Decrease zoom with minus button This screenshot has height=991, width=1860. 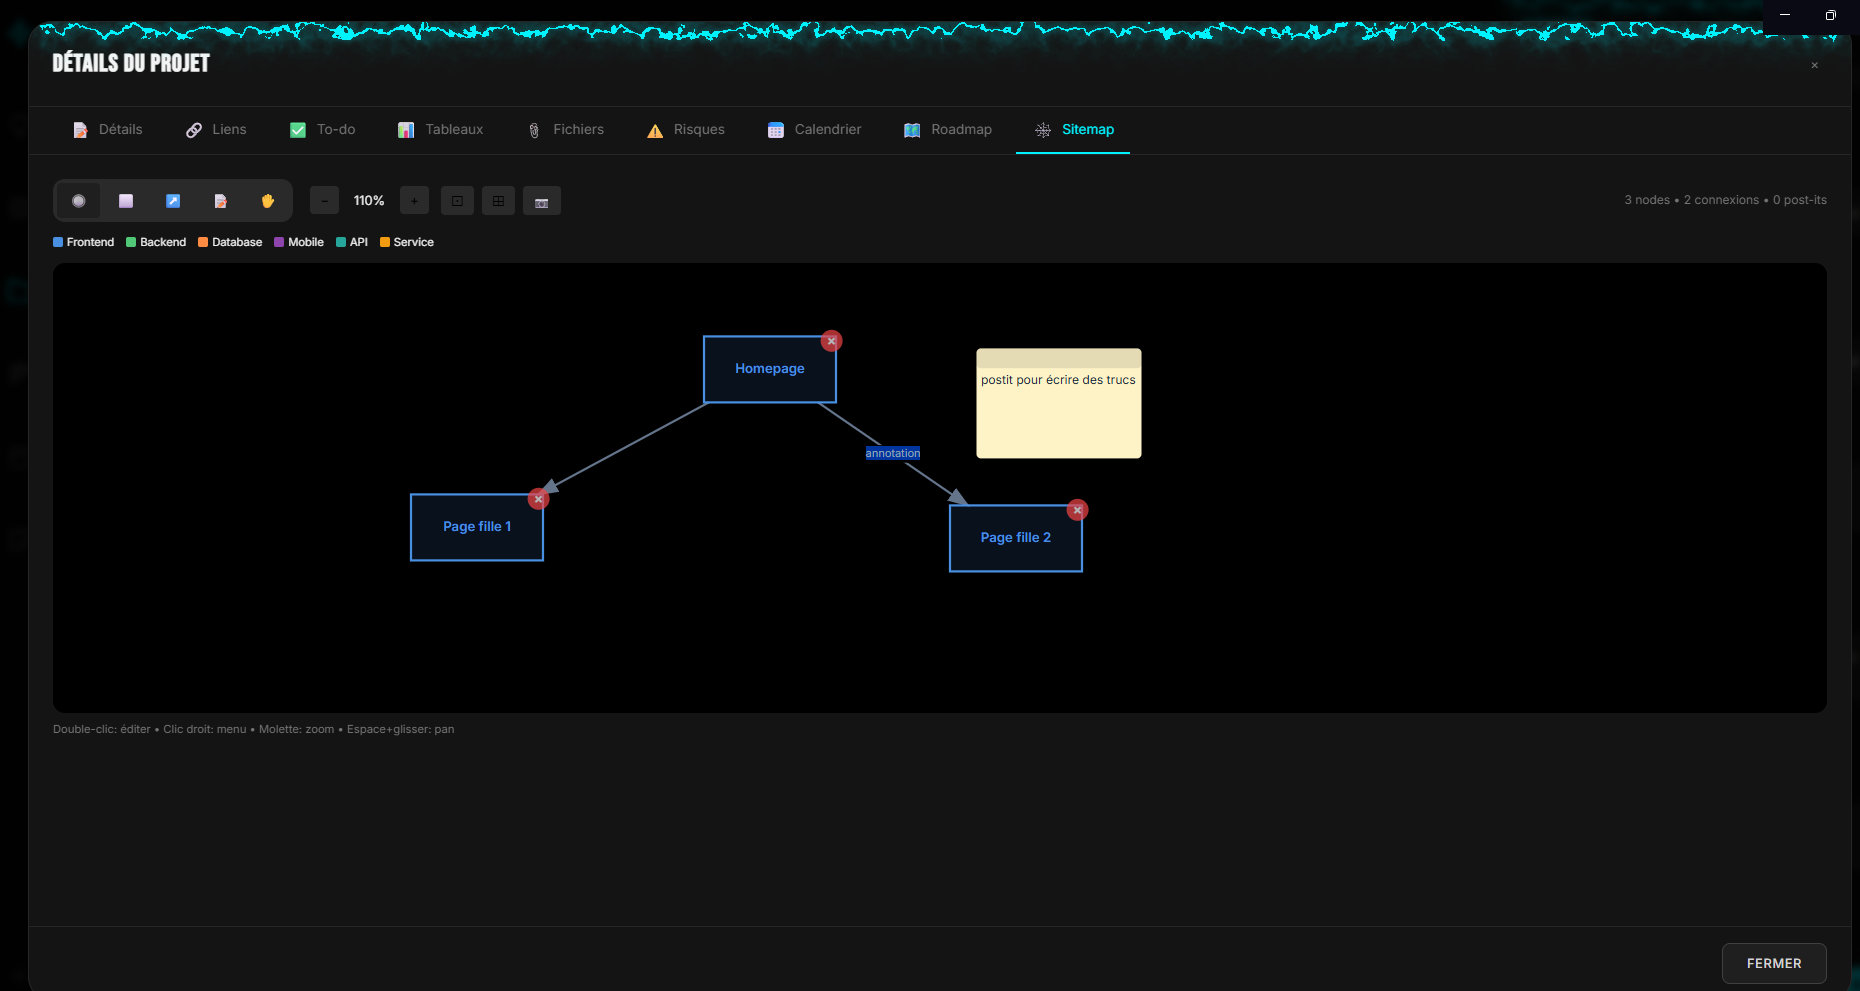point(324,201)
